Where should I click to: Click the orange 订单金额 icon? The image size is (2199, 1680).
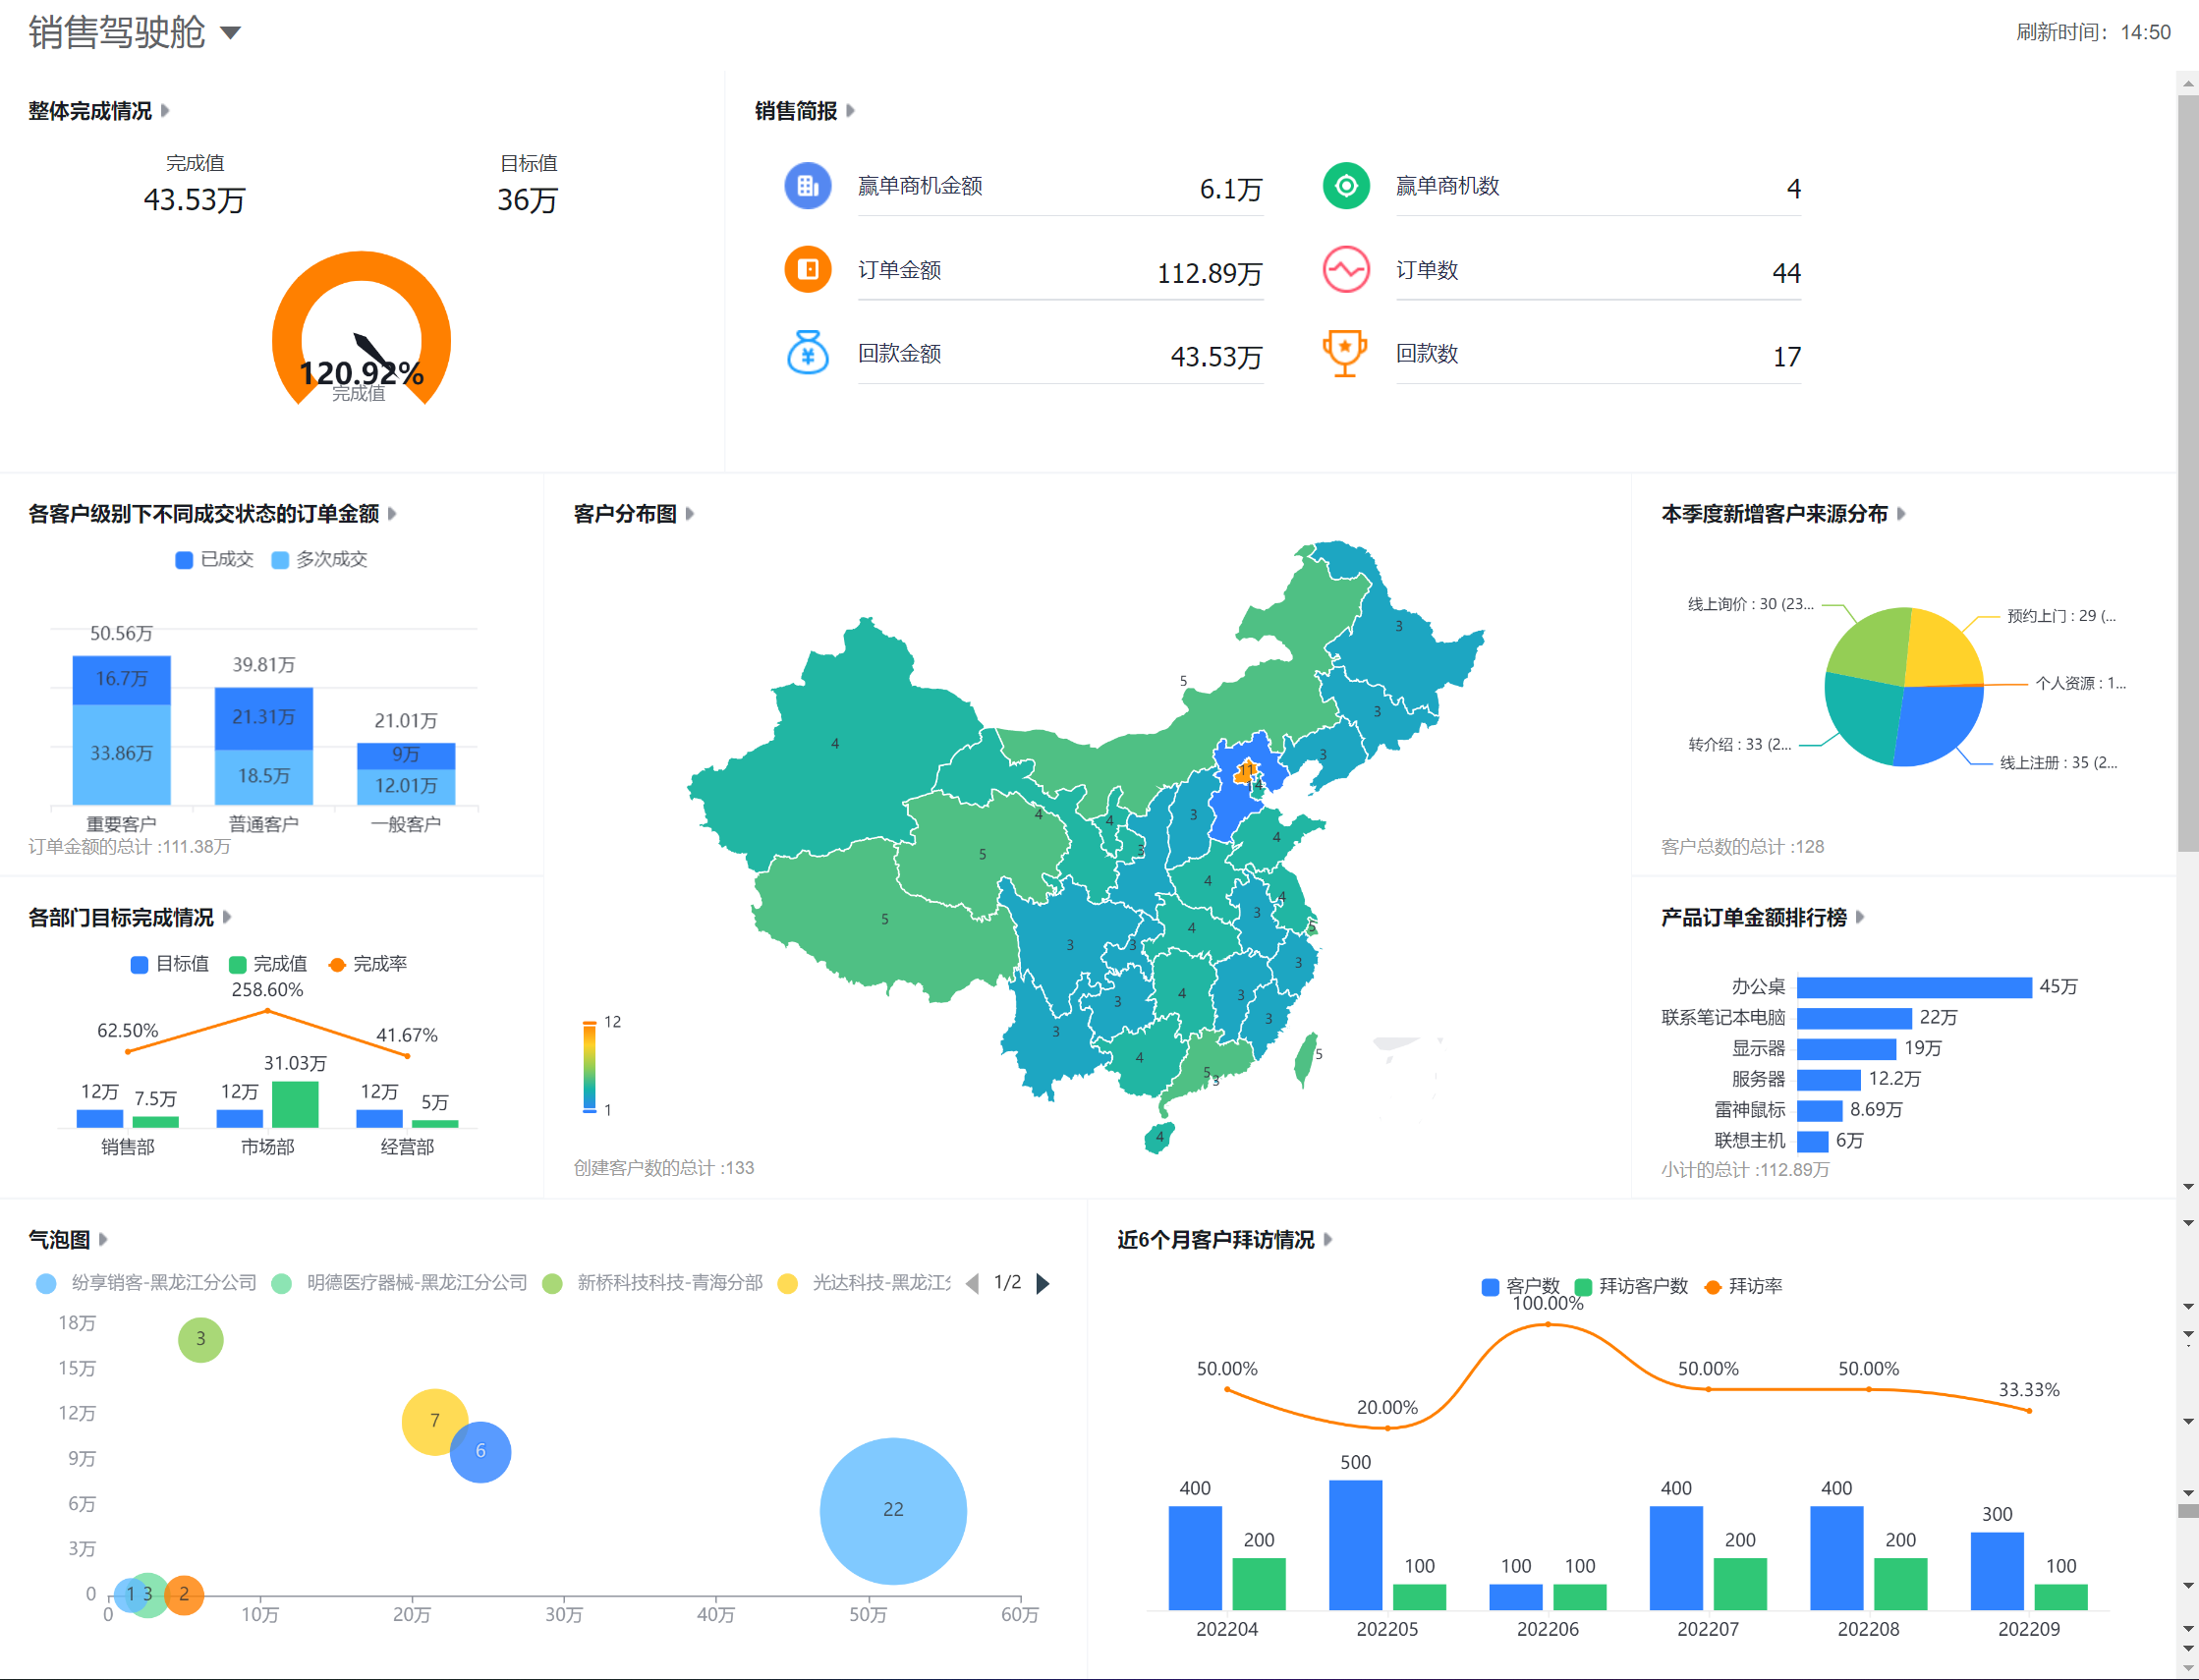point(807,270)
